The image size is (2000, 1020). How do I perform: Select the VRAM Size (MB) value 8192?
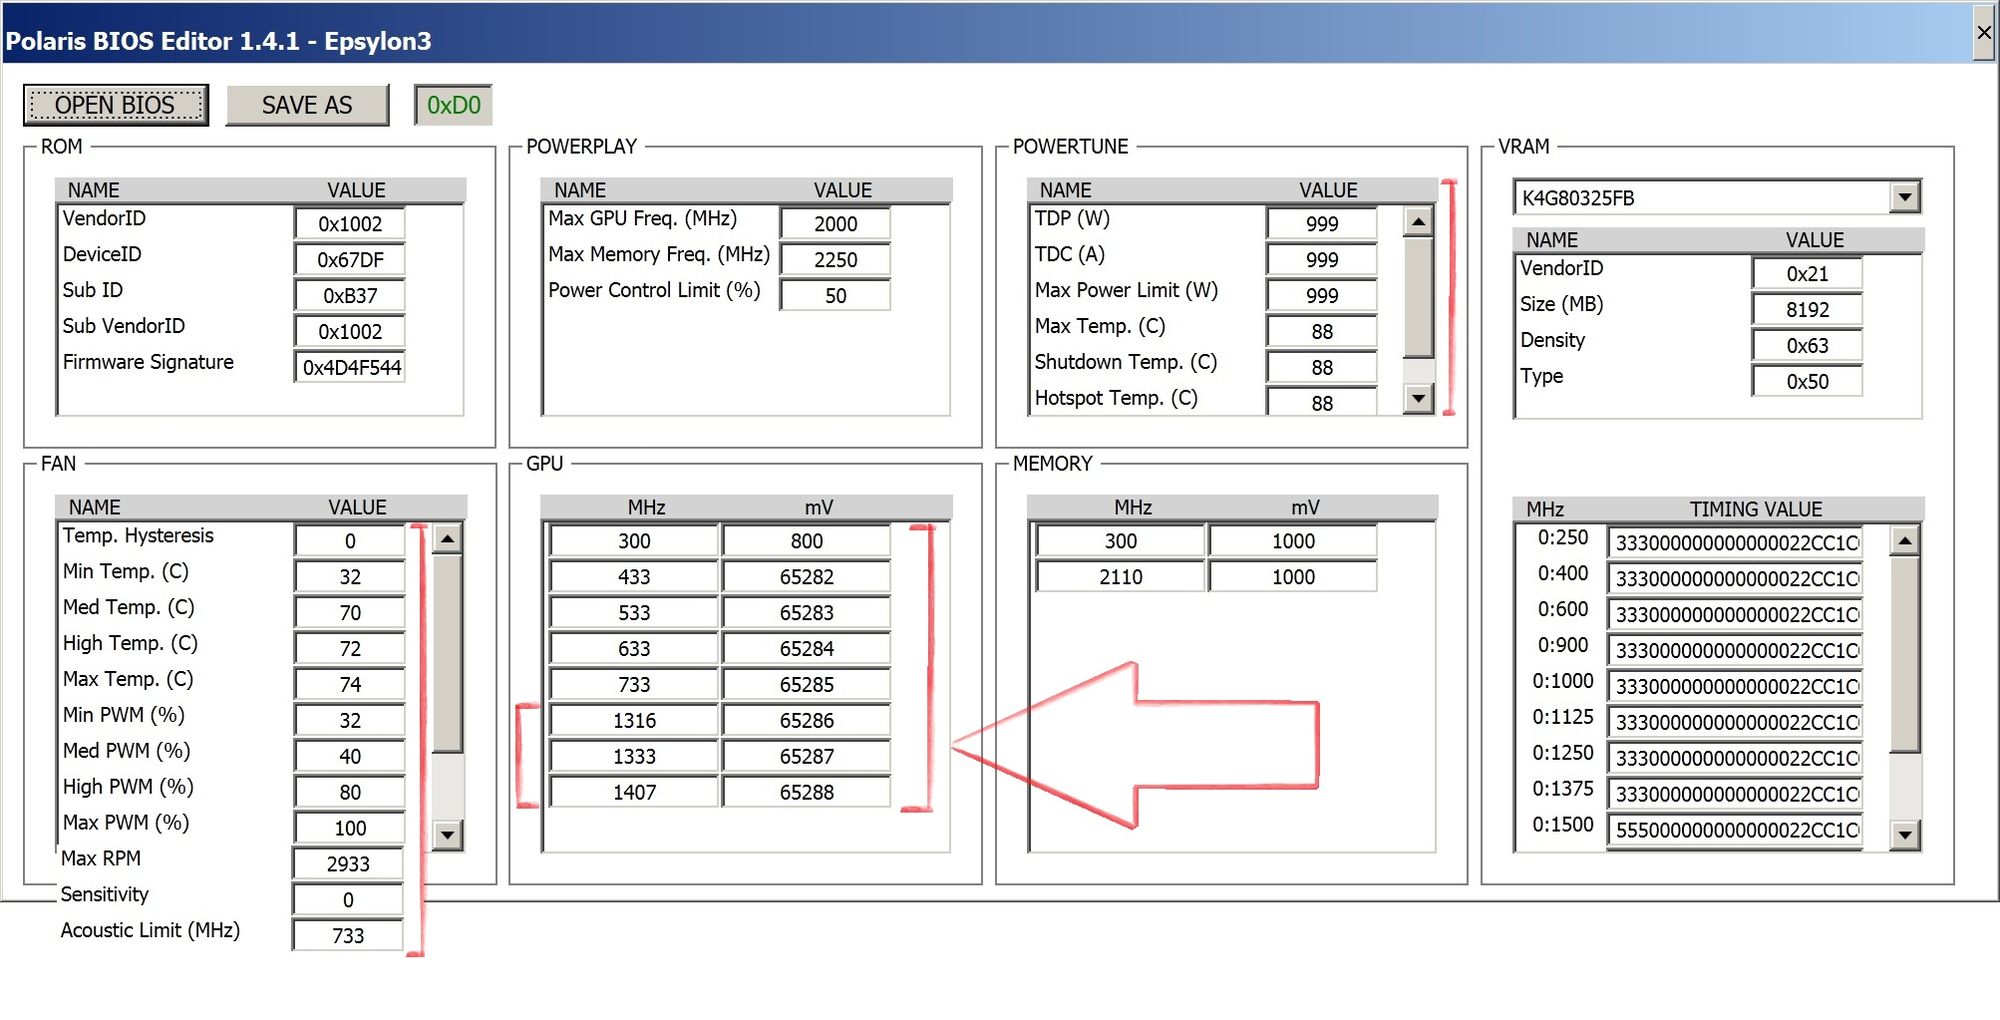1807,309
